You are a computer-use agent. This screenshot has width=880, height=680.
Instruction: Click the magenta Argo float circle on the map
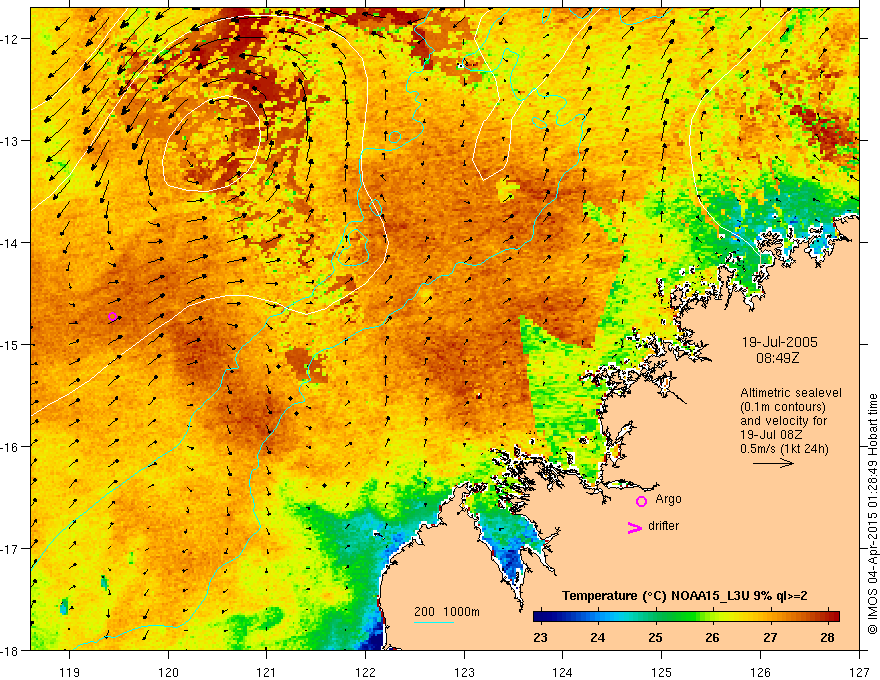tap(112, 316)
